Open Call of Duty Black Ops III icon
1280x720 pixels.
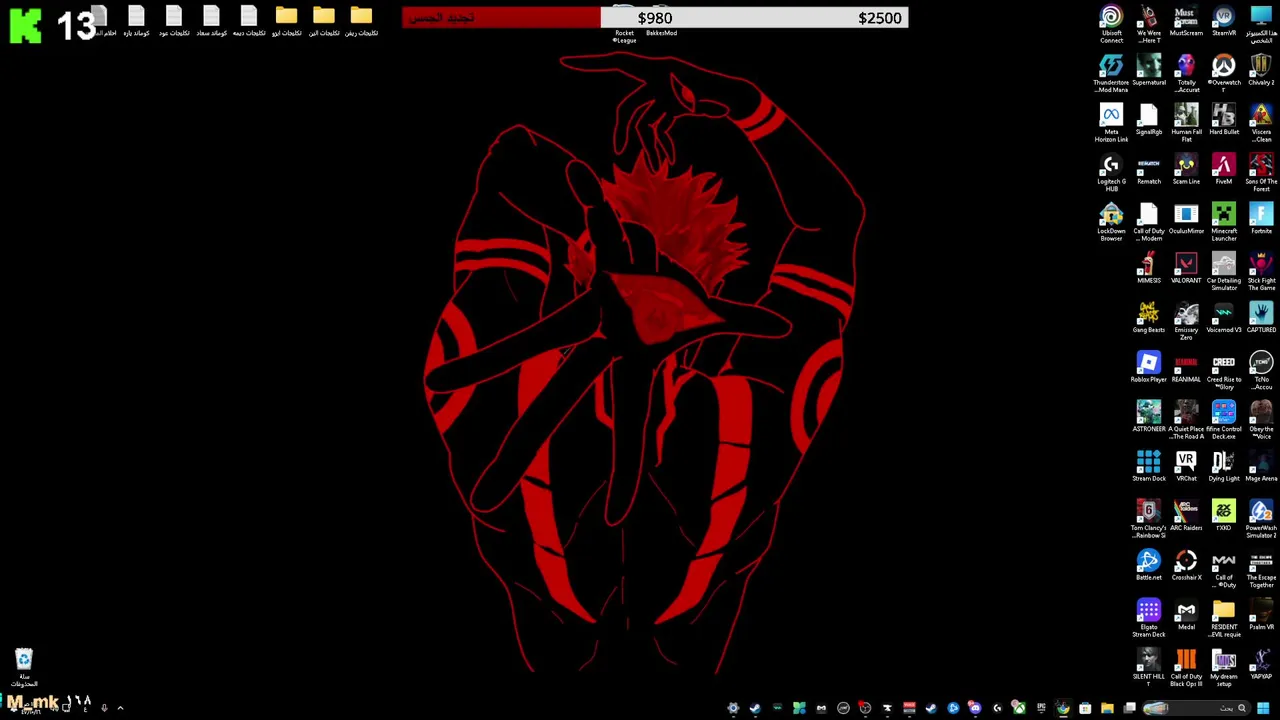1186,668
